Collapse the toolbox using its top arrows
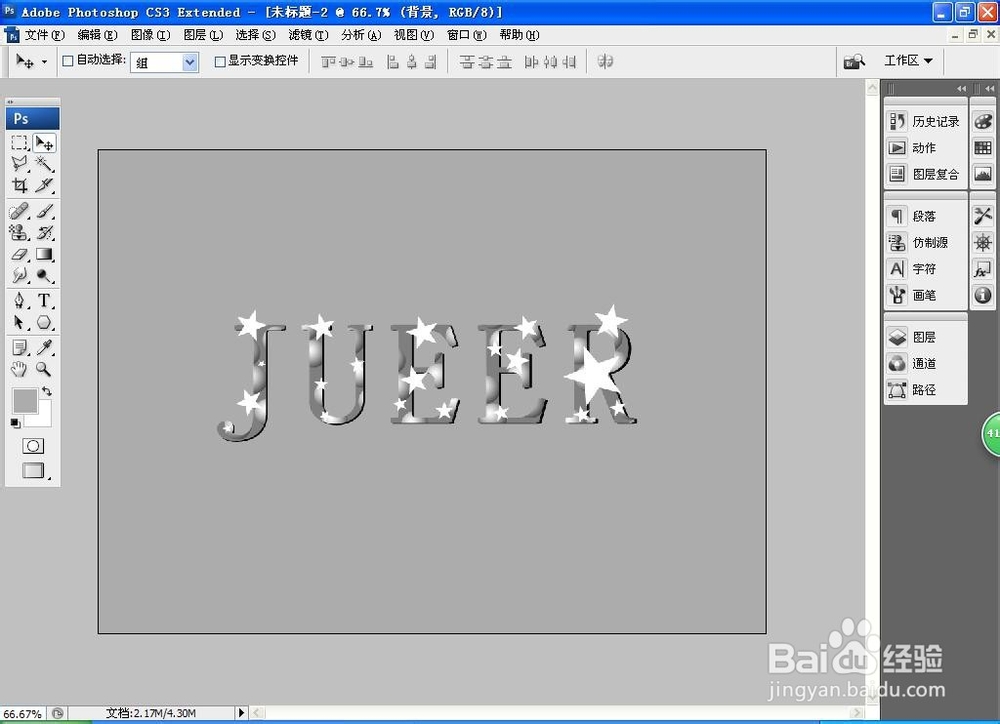The image size is (1000, 724). click(x=10, y=101)
